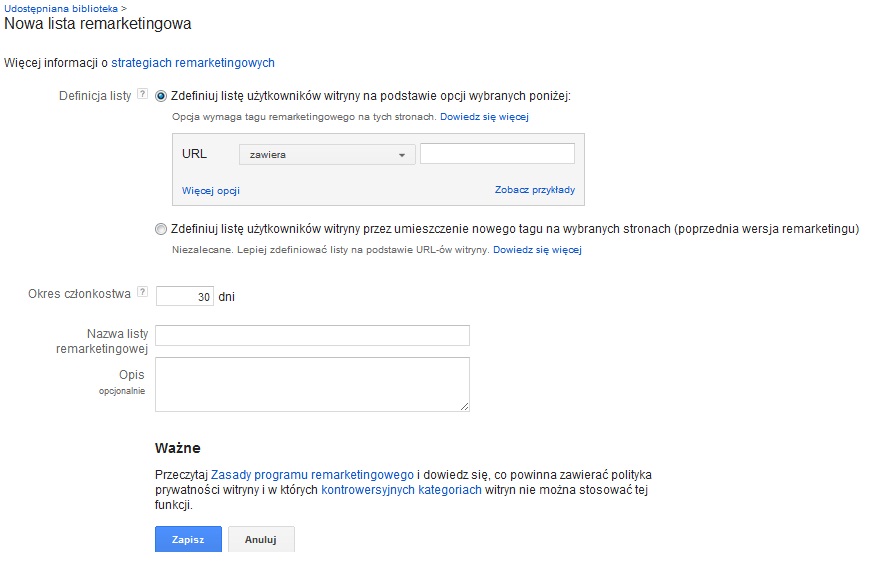Open the URL condition dropdown showing zawiera

[327, 154]
